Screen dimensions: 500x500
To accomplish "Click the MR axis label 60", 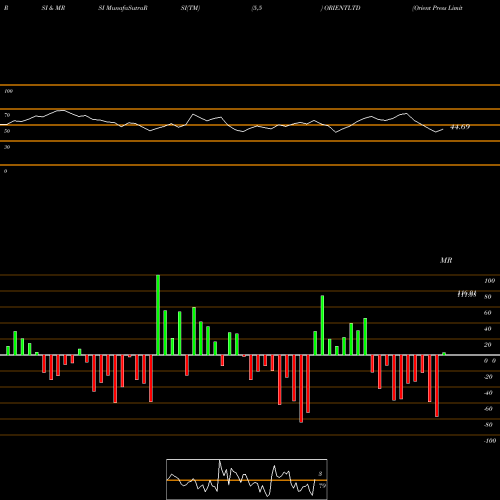I will pos(488,313).
